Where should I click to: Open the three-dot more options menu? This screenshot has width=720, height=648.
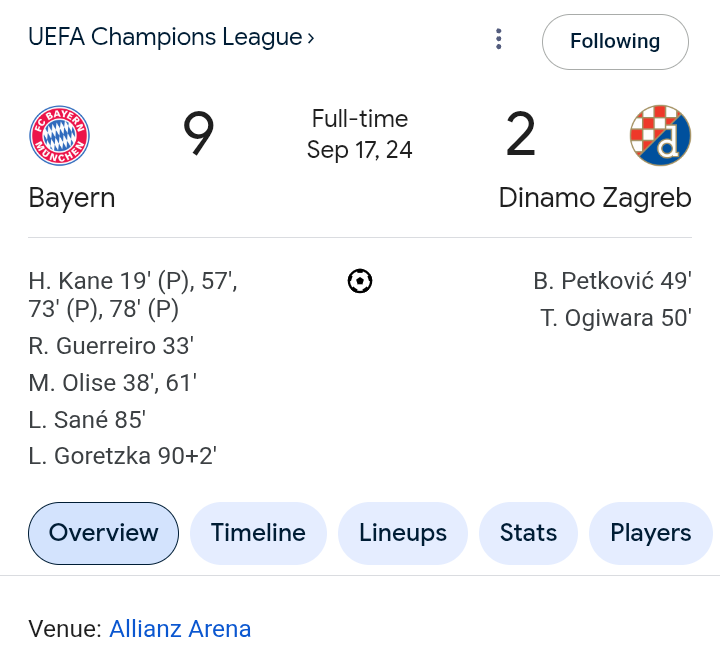[499, 39]
